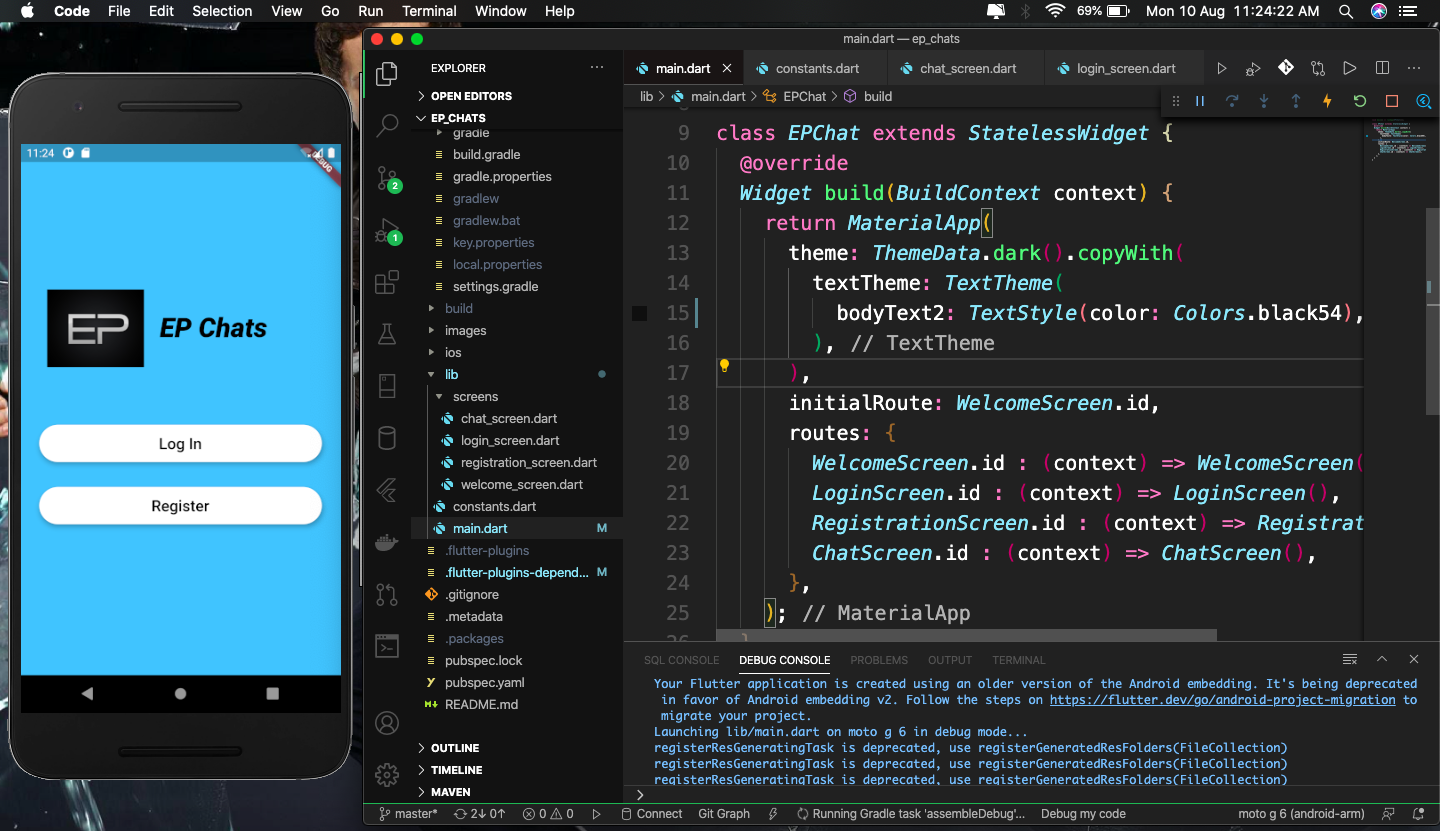1440x831 pixels.
Task: Open the editor More Actions ellipsis
Action: [1414, 68]
